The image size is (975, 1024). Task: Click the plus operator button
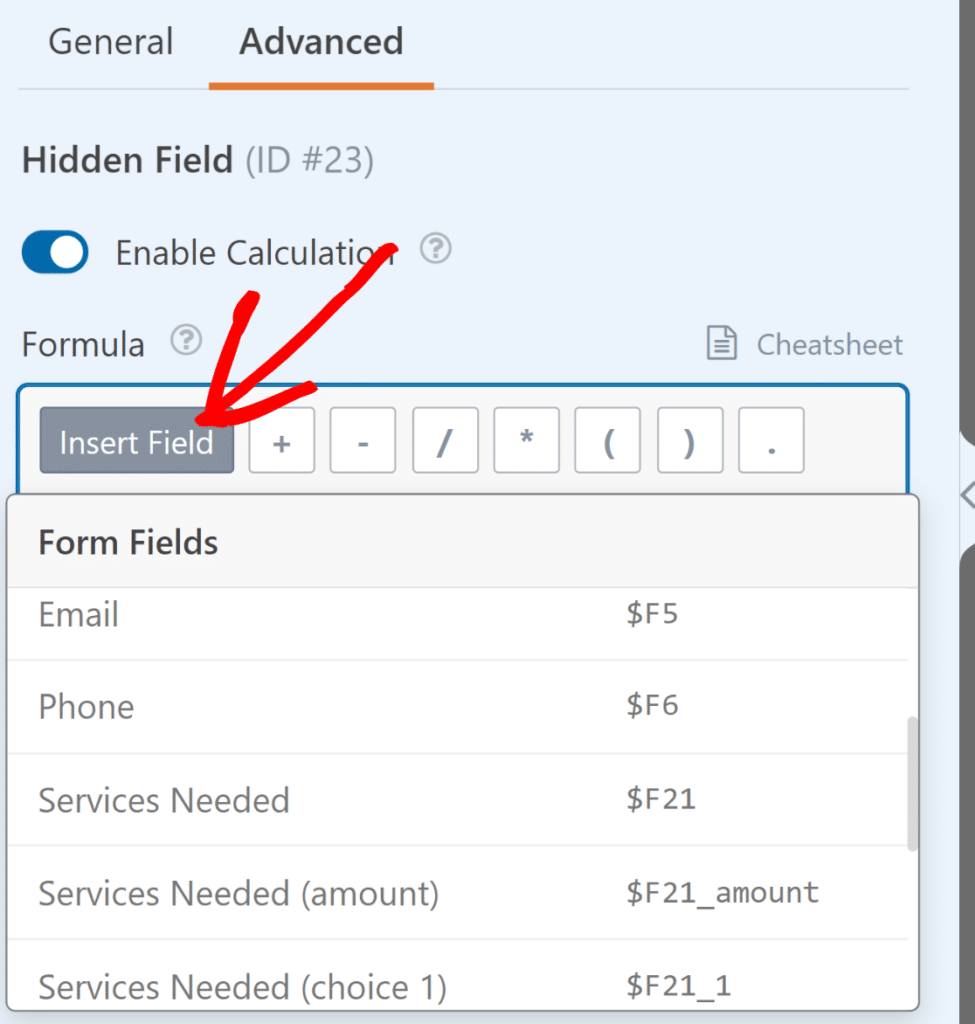[x=281, y=440]
